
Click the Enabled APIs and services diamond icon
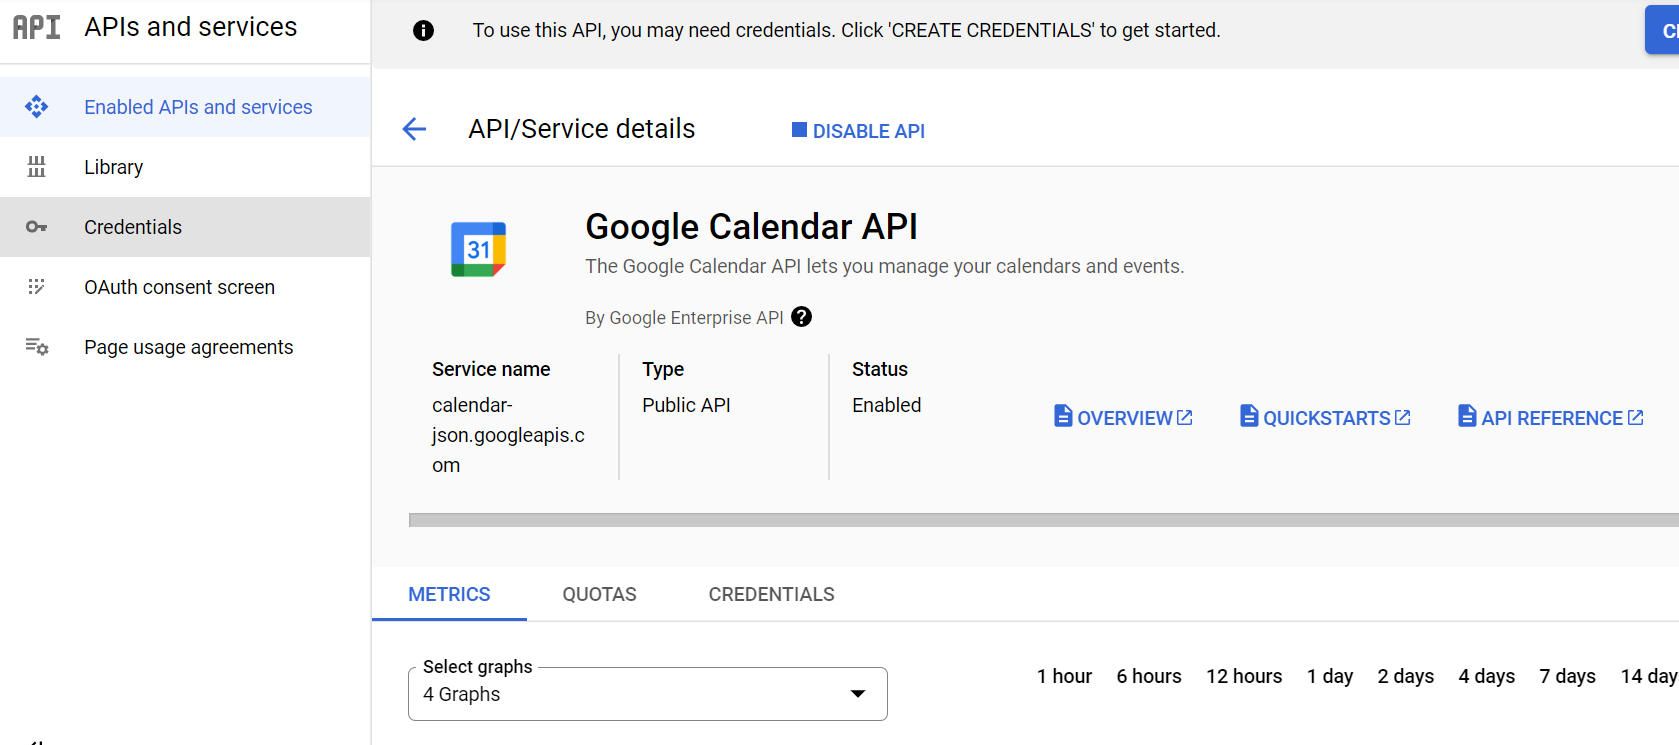37,107
